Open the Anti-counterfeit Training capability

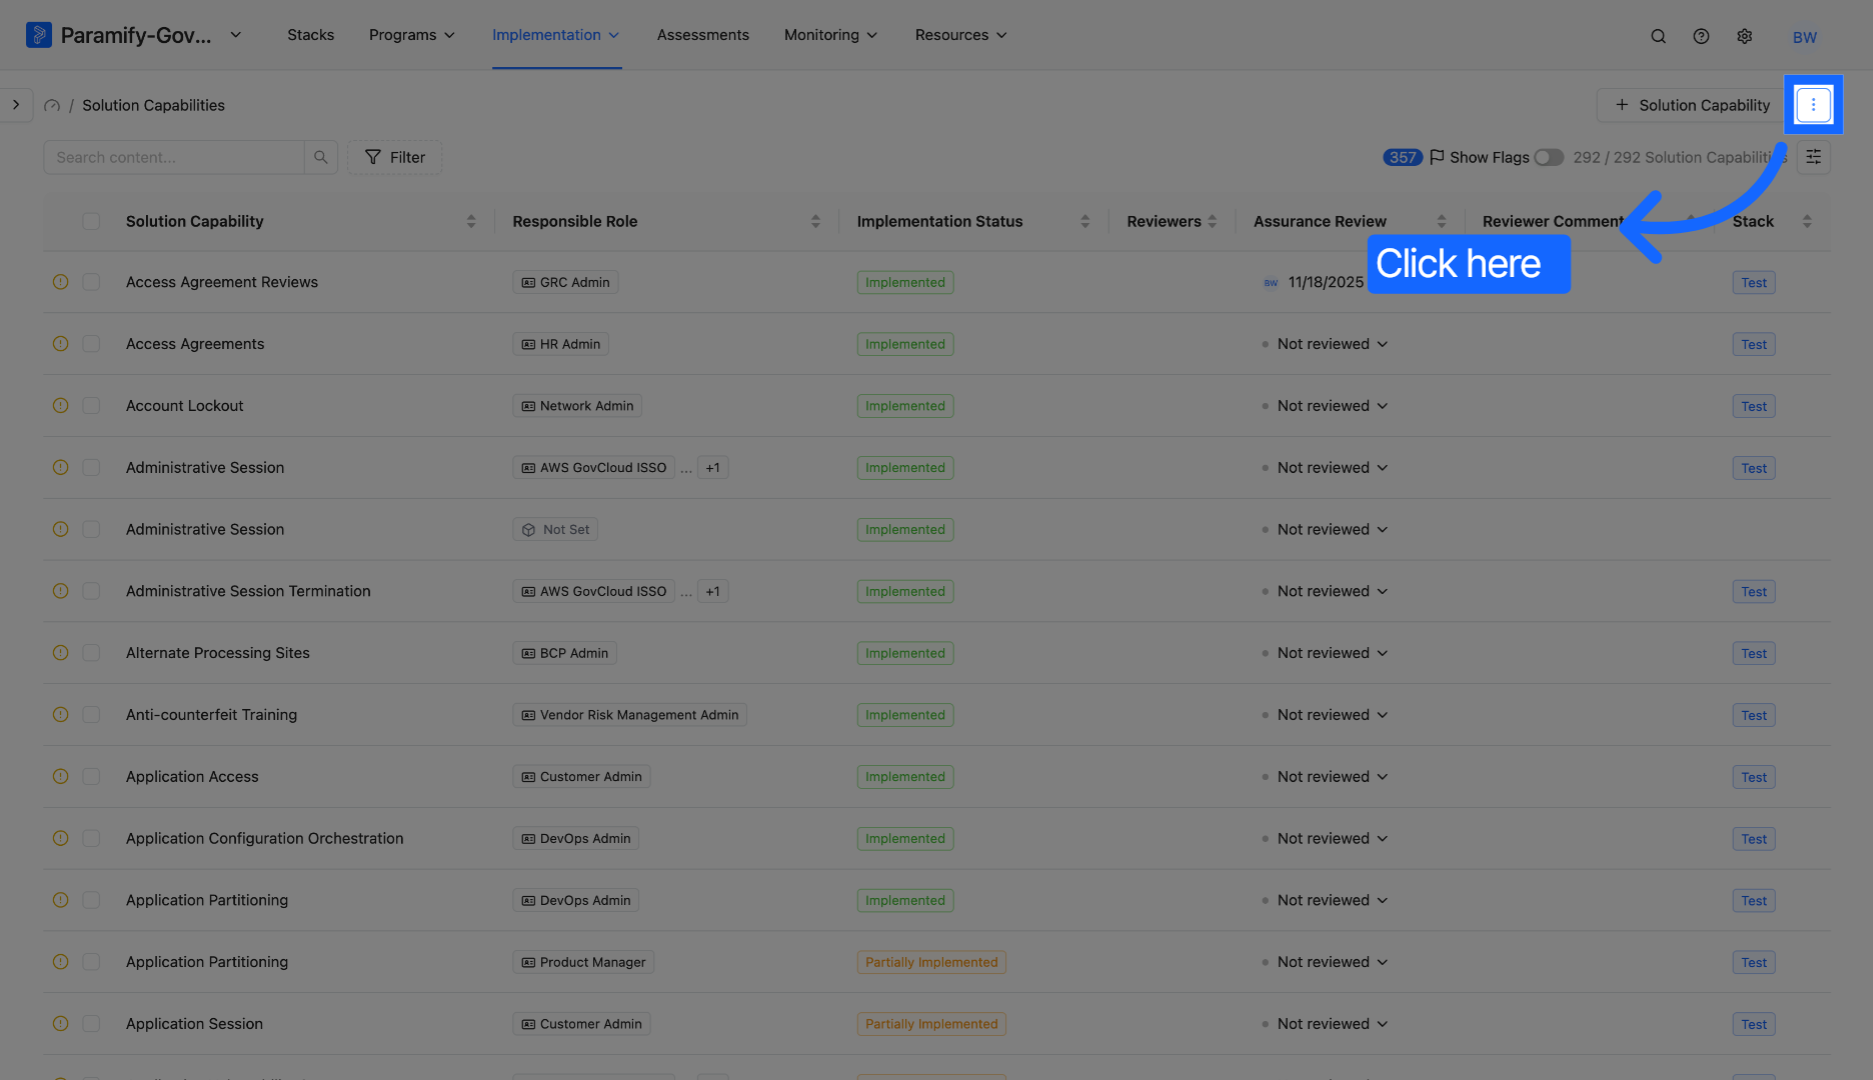pos(211,715)
